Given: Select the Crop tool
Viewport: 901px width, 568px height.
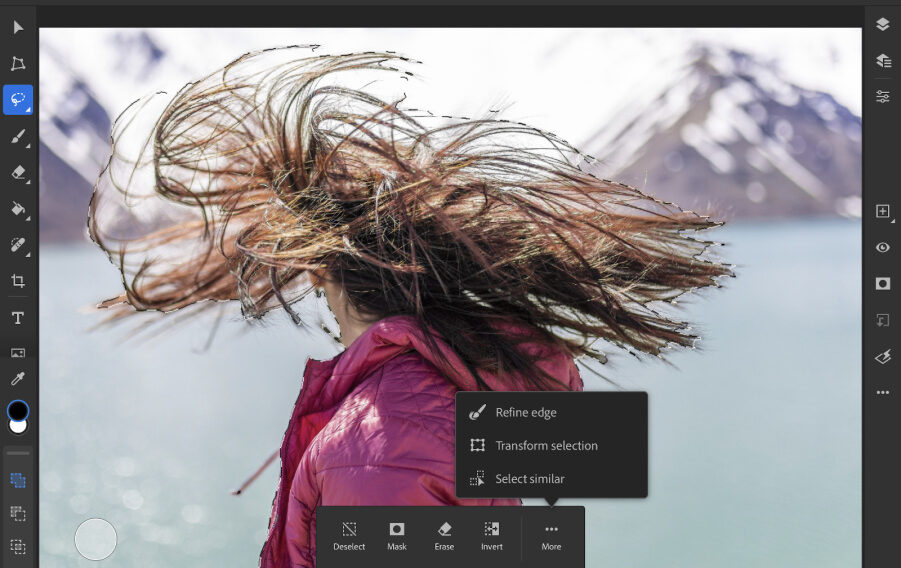Looking at the screenshot, I should click(18, 281).
